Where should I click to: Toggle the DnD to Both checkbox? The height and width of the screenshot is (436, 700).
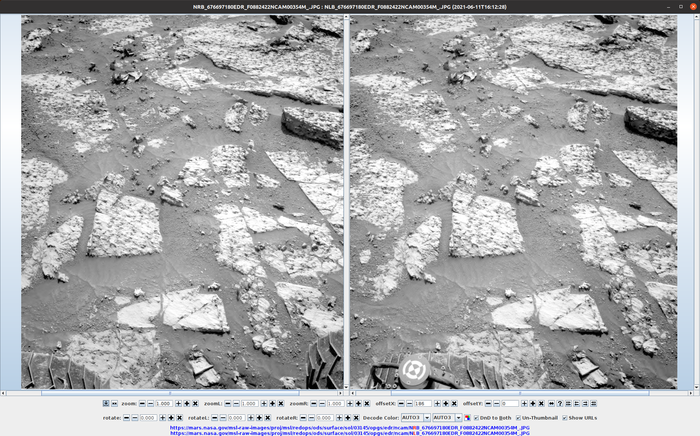pos(476,417)
